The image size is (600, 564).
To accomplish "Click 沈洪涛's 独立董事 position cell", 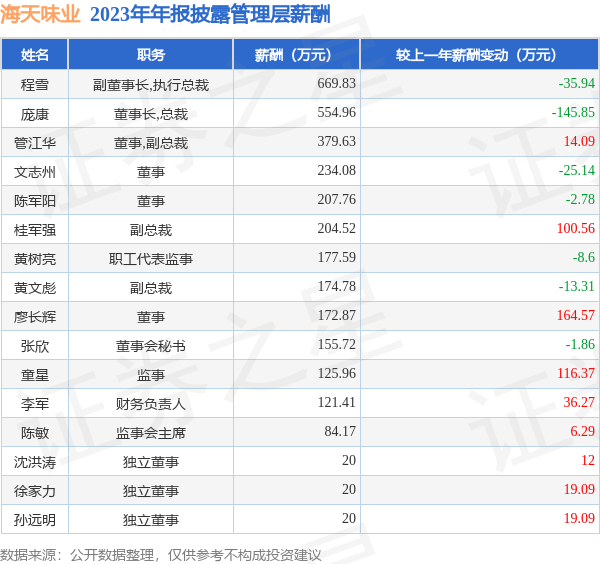I will [151, 462].
